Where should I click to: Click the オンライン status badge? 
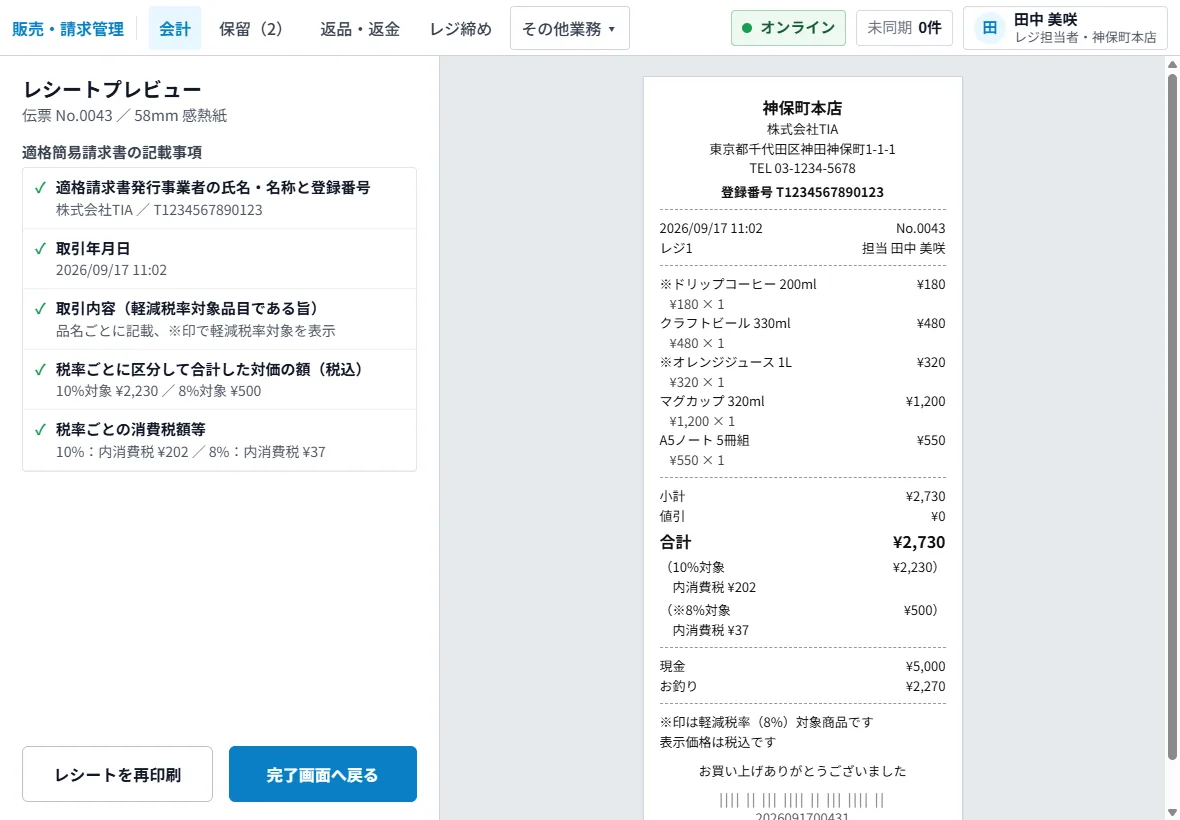(788, 28)
